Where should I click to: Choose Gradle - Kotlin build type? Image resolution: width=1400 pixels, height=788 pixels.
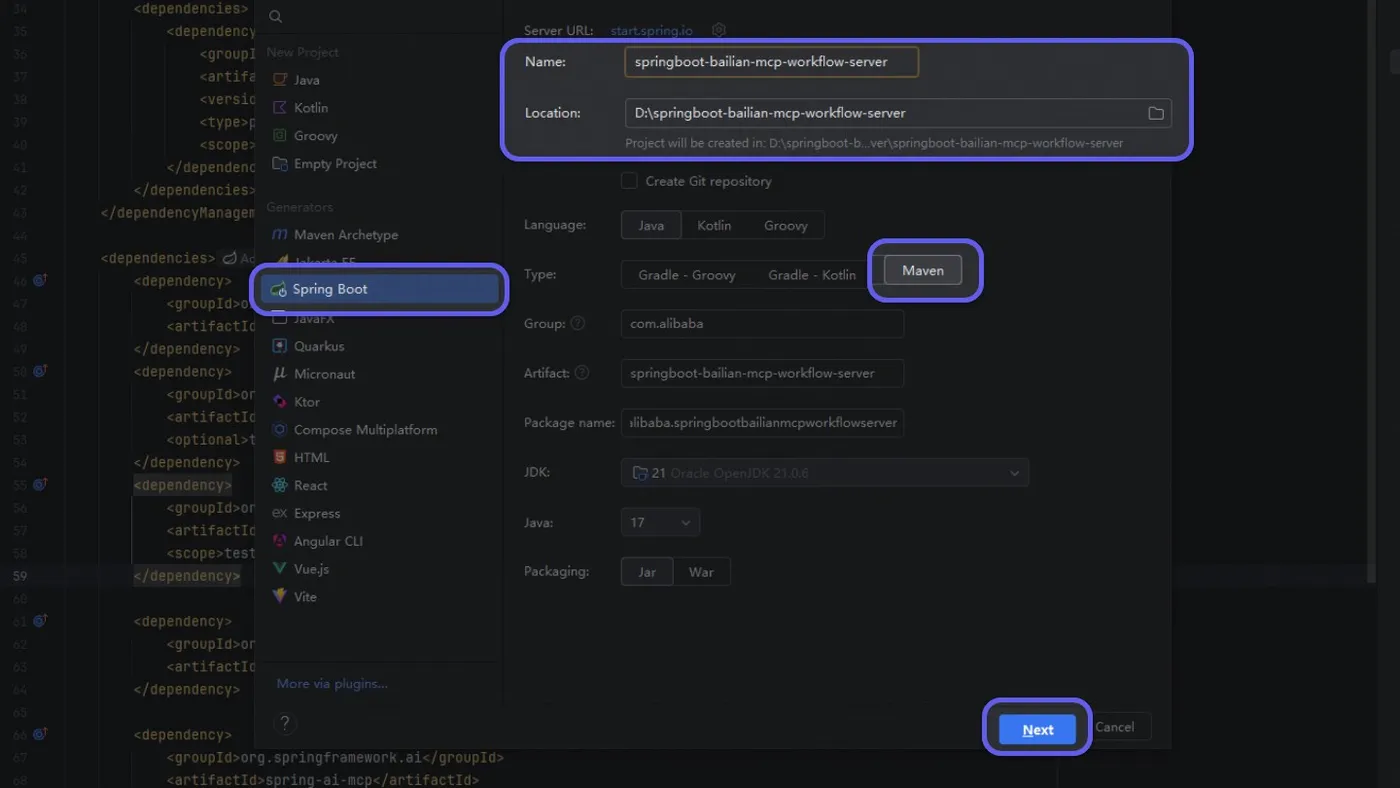(812, 274)
